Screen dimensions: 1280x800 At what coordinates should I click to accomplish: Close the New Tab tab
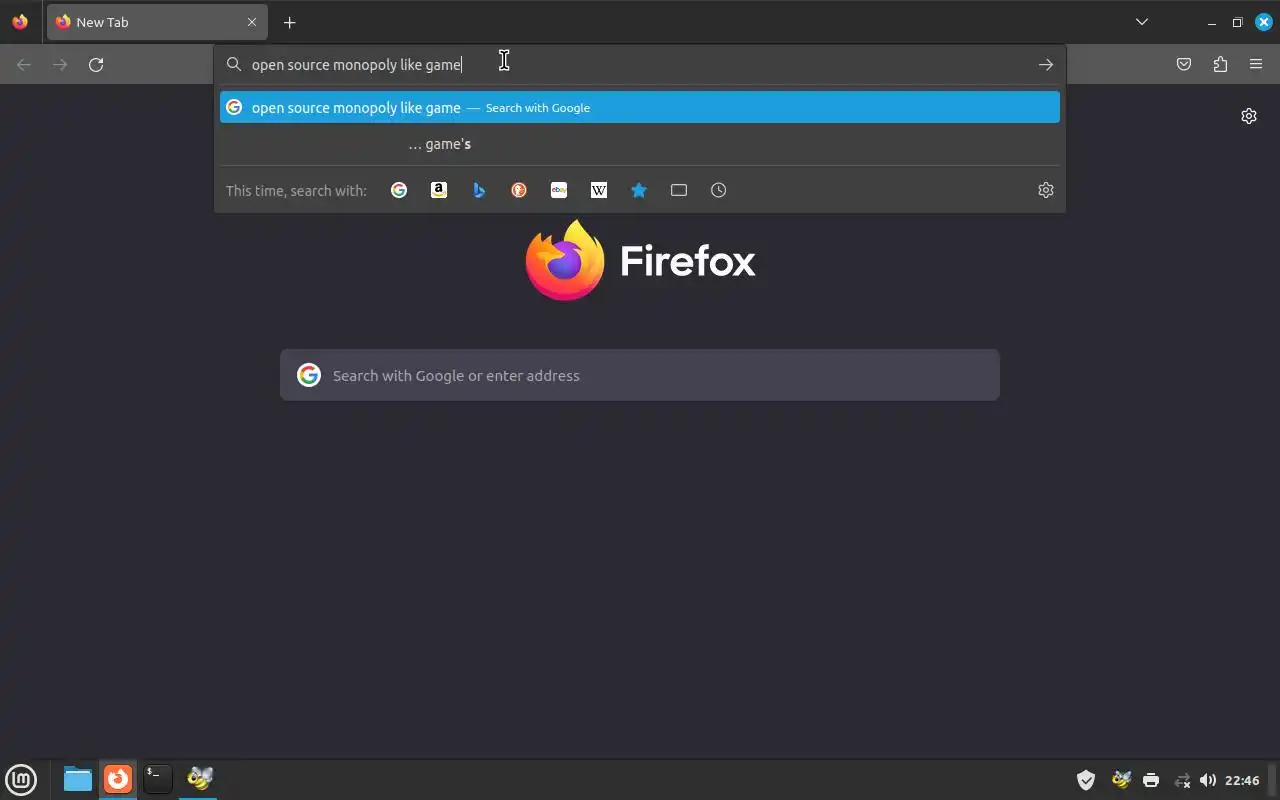coord(252,22)
